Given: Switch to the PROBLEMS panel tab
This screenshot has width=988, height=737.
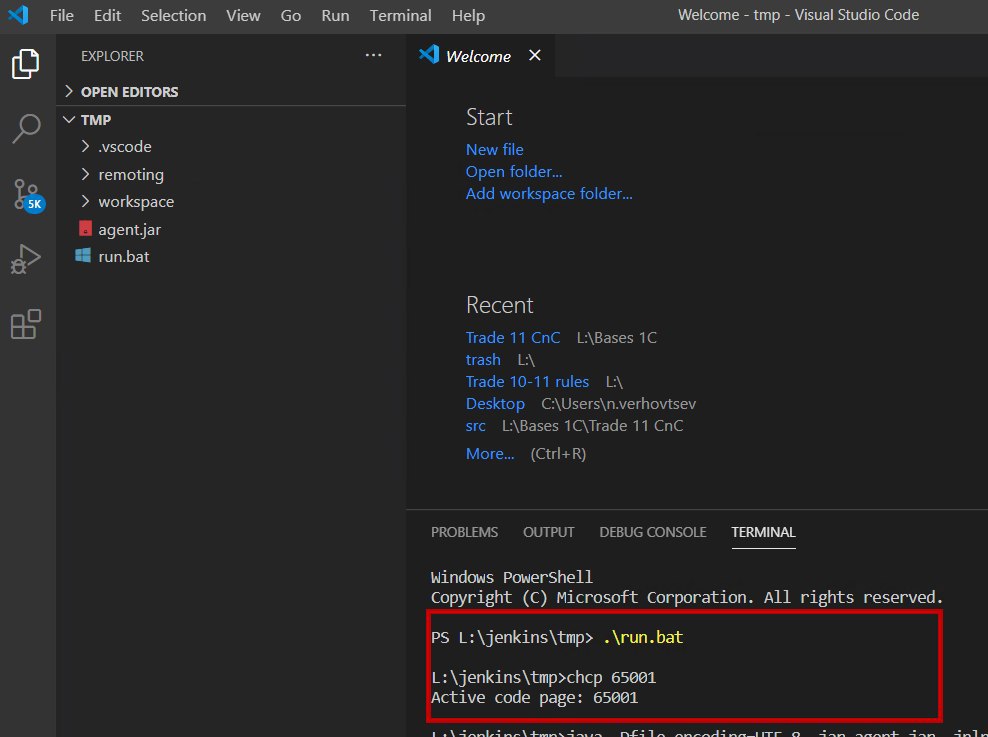Looking at the screenshot, I should (x=464, y=532).
